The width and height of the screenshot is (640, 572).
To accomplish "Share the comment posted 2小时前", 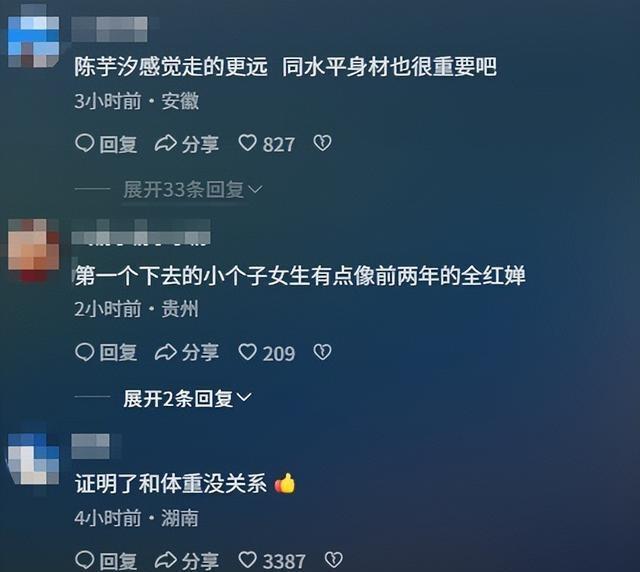I will (x=187, y=352).
